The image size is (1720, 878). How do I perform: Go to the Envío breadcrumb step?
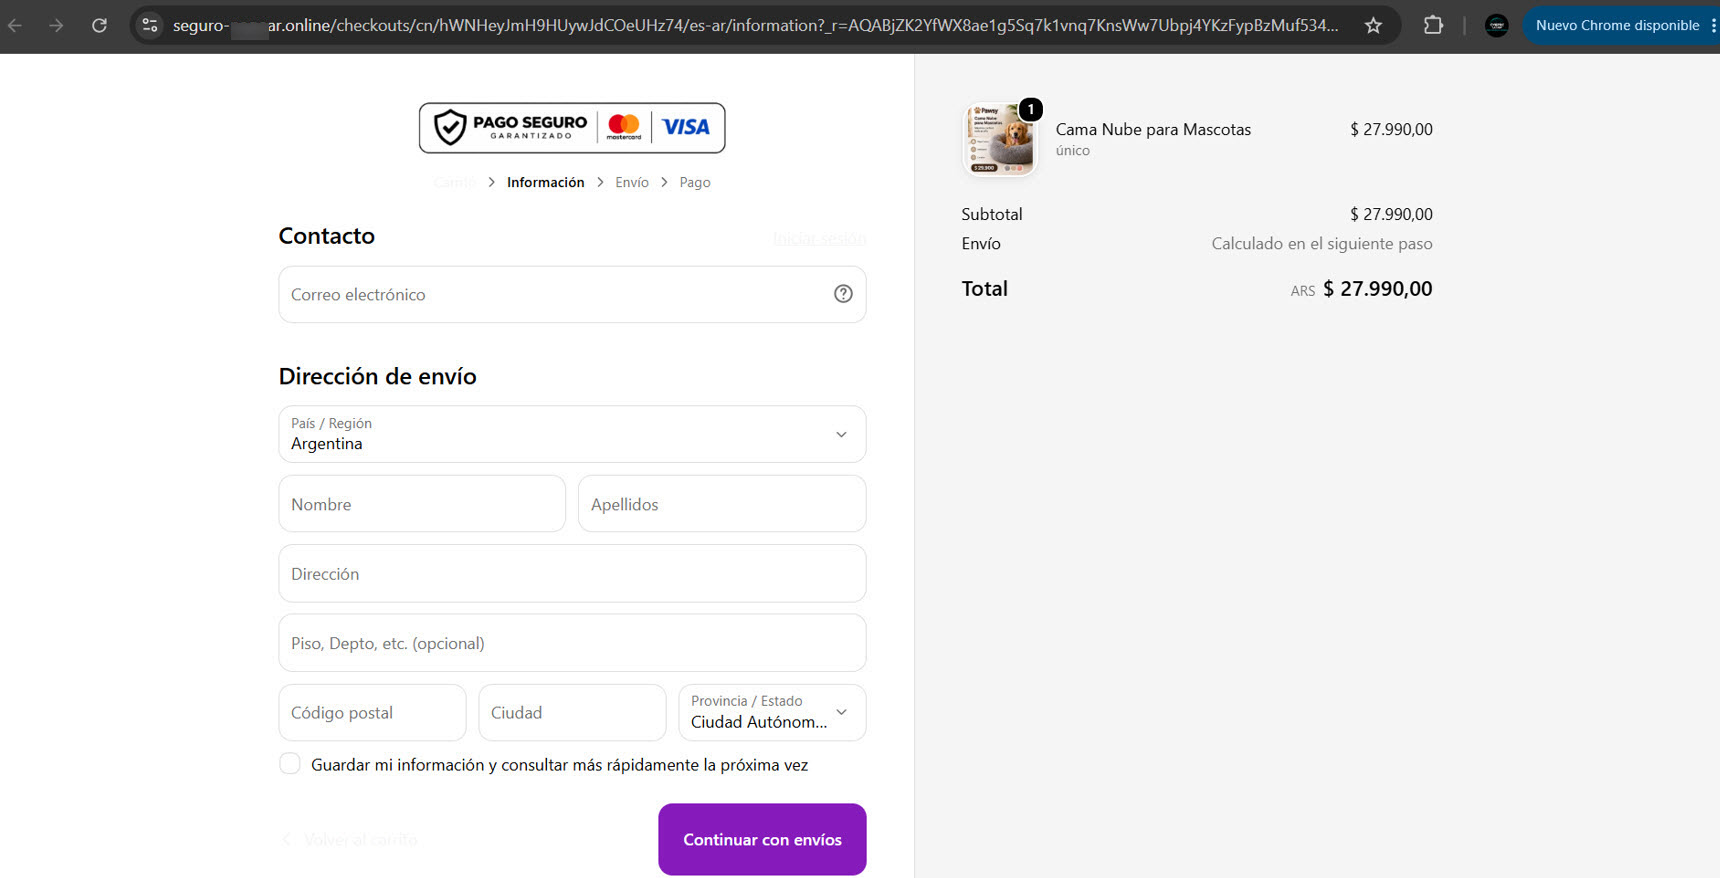632,182
